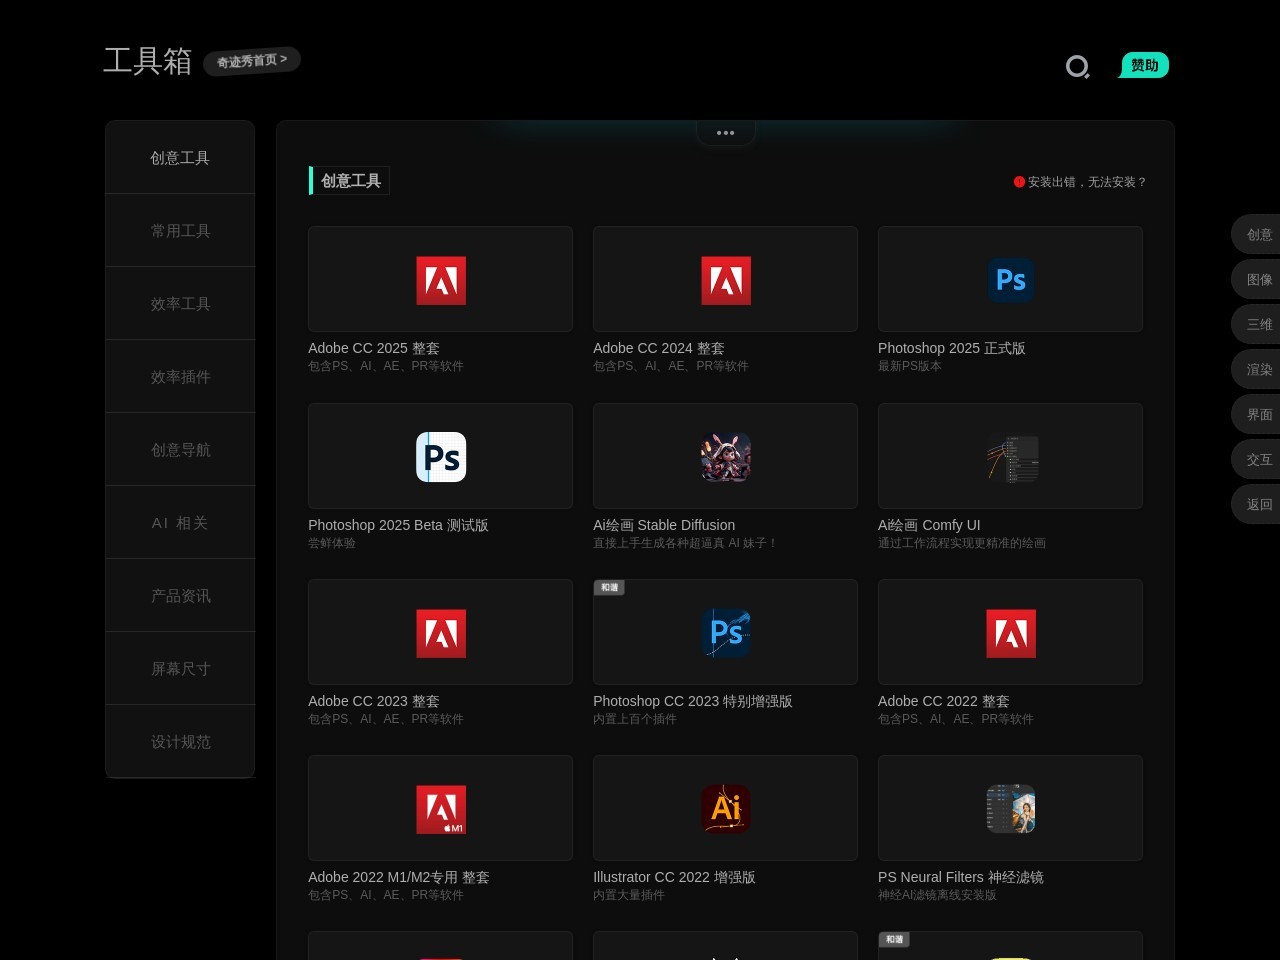
Task: Open 屏幕尺寸 in the left sidebar
Action: click(180, 669)
